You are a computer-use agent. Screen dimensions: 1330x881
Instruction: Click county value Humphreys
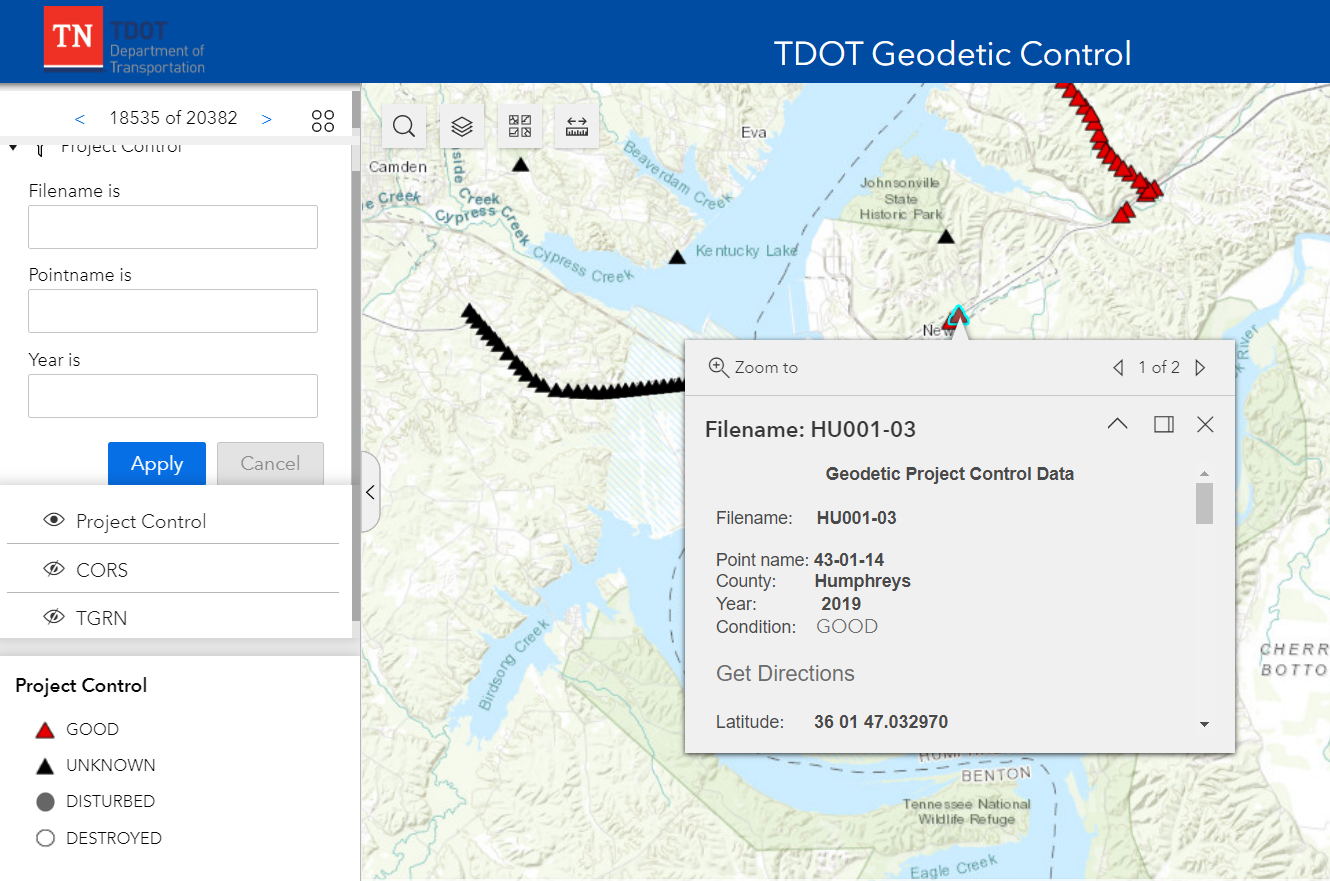pos(863,581)
